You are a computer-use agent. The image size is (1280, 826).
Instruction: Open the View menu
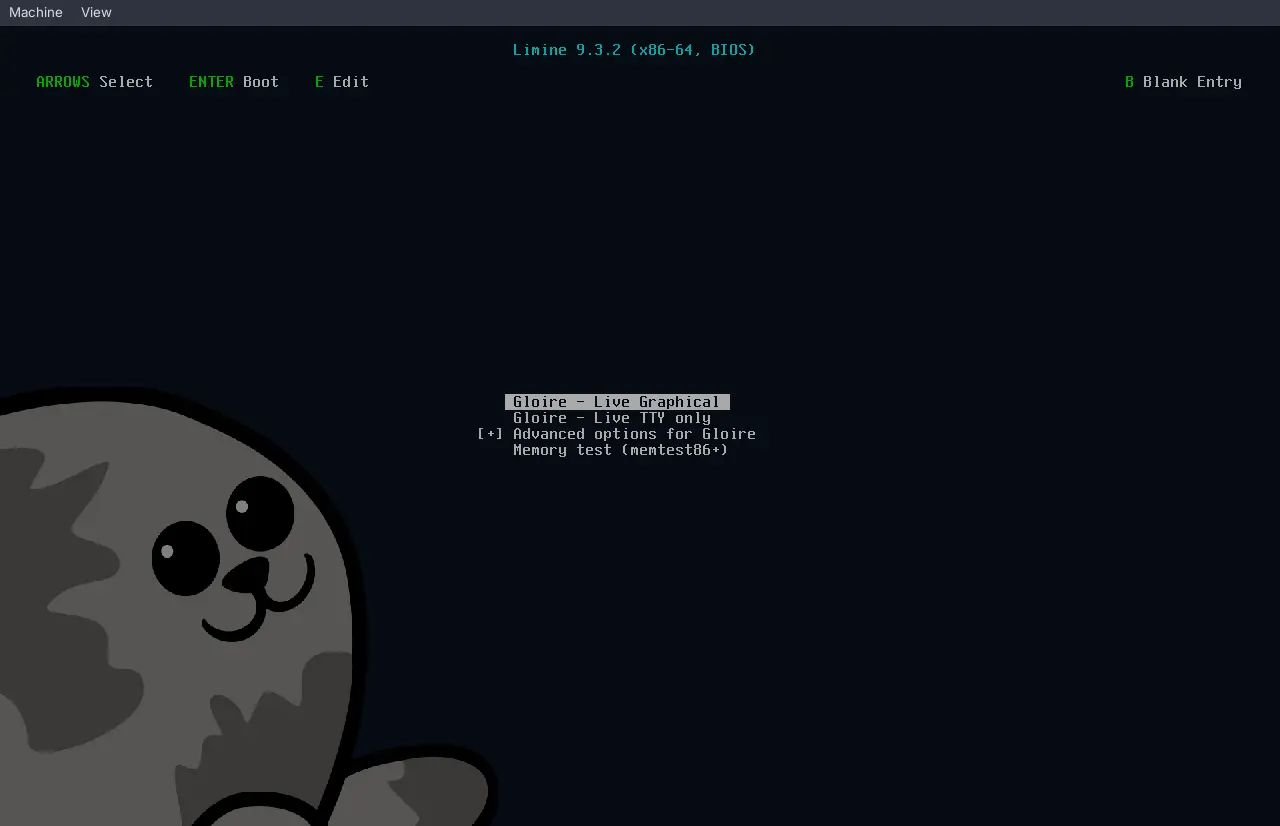(x=96, y=12)
